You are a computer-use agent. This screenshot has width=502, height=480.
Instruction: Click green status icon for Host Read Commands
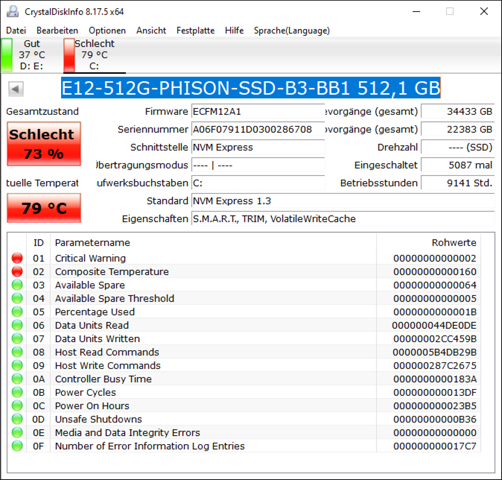point(17,352)
